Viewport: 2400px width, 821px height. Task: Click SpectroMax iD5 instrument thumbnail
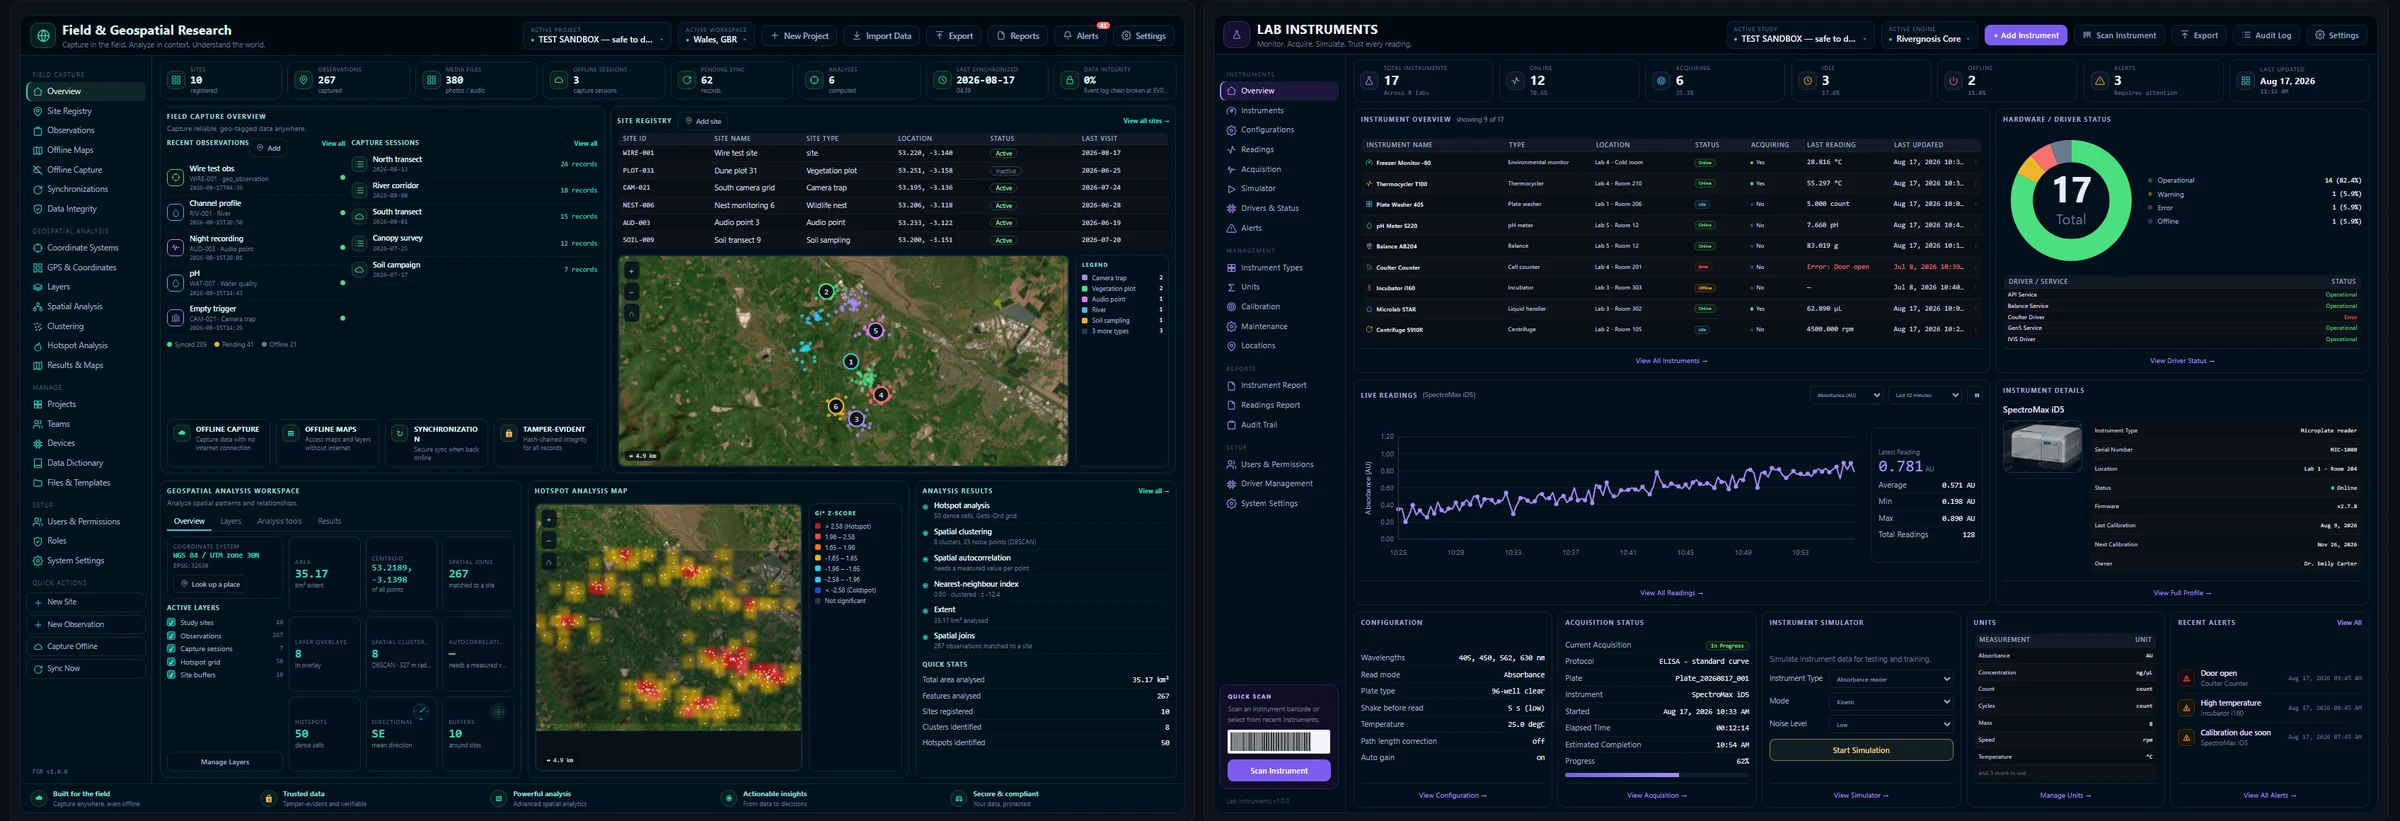coord(2042,446)
